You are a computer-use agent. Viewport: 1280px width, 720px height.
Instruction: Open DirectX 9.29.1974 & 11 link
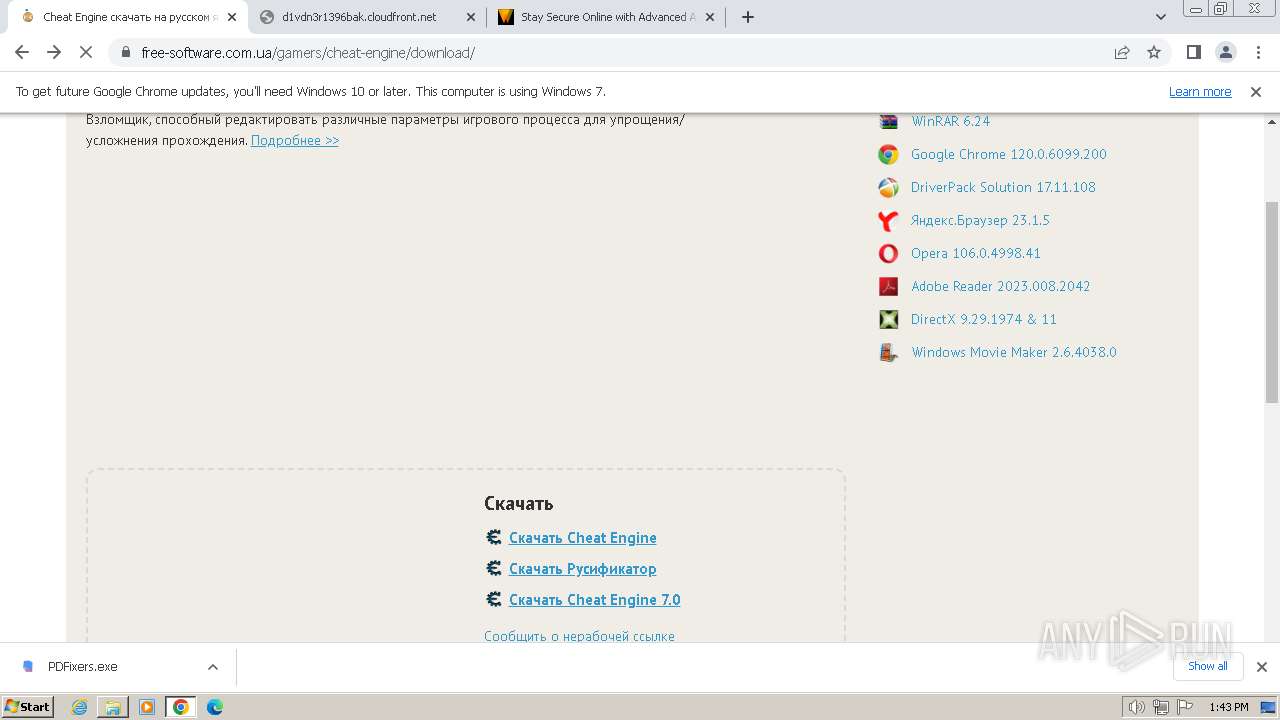[984, 319]
